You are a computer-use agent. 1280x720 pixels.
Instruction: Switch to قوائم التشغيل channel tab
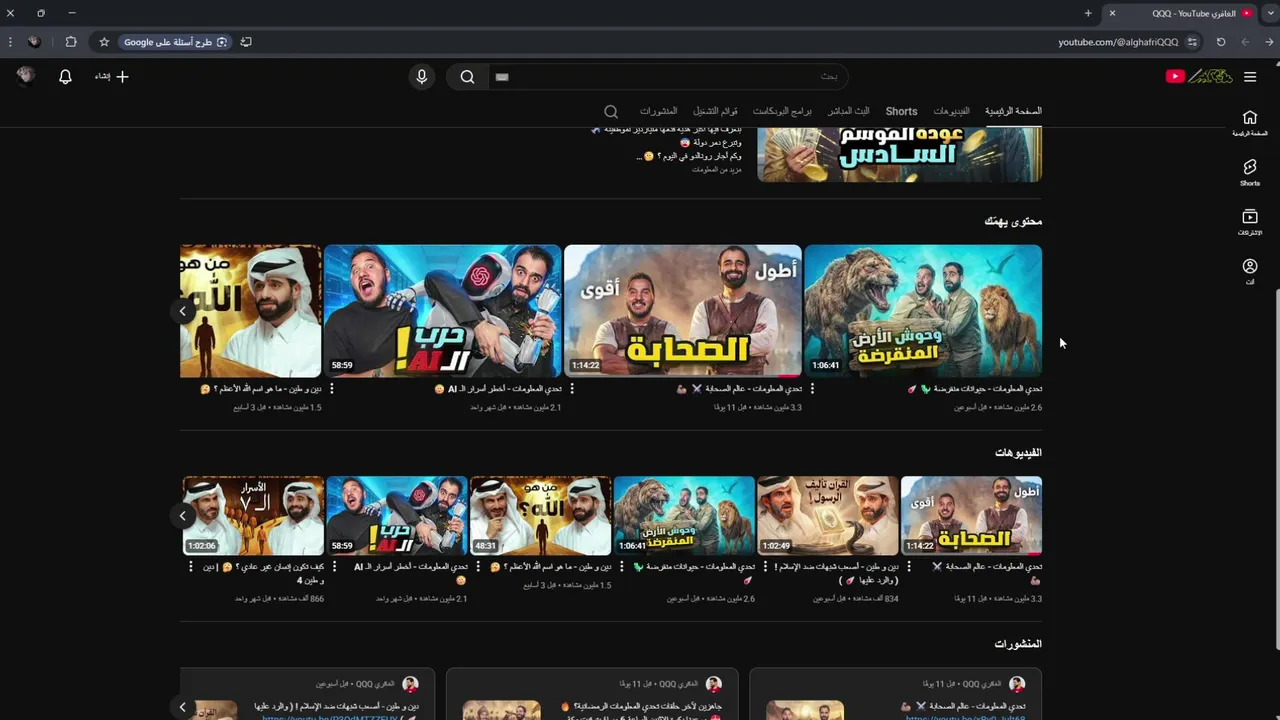click(x=715, y=111)
